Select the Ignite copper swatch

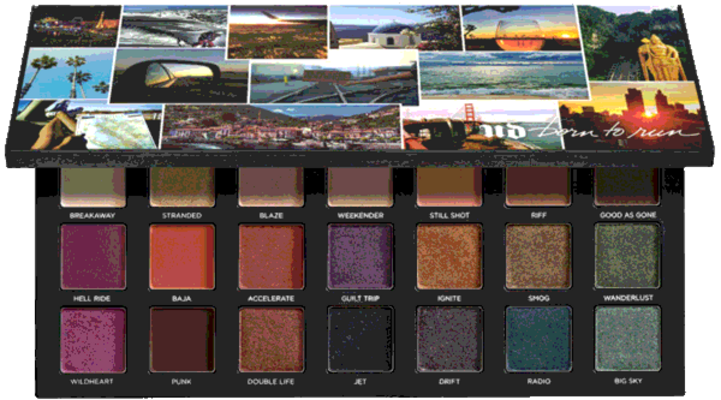click(x=449, y=257)
